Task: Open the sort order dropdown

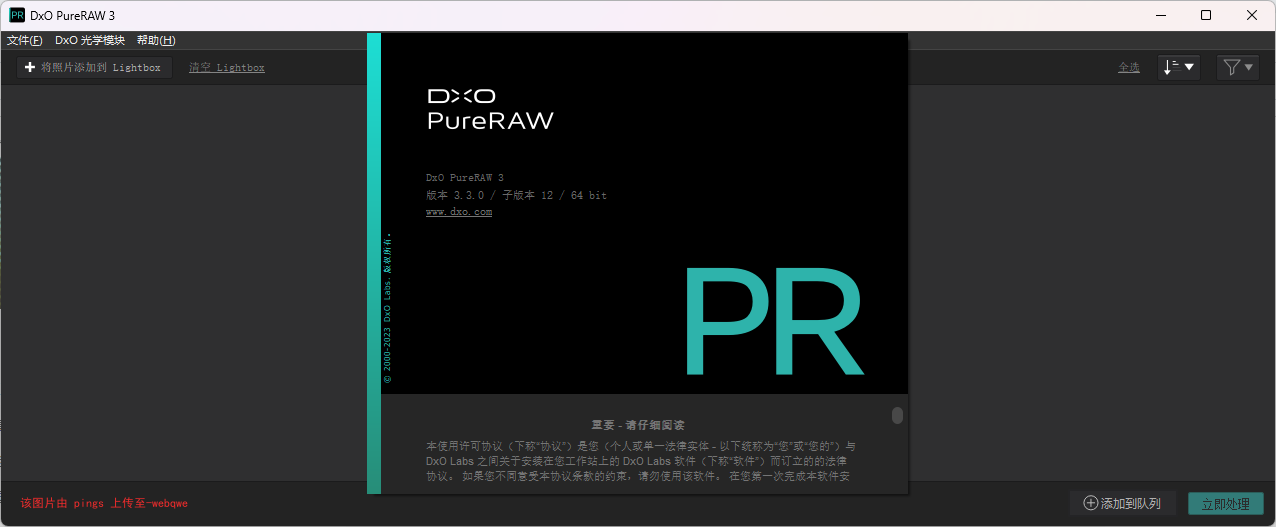Action: [1179, 67]
